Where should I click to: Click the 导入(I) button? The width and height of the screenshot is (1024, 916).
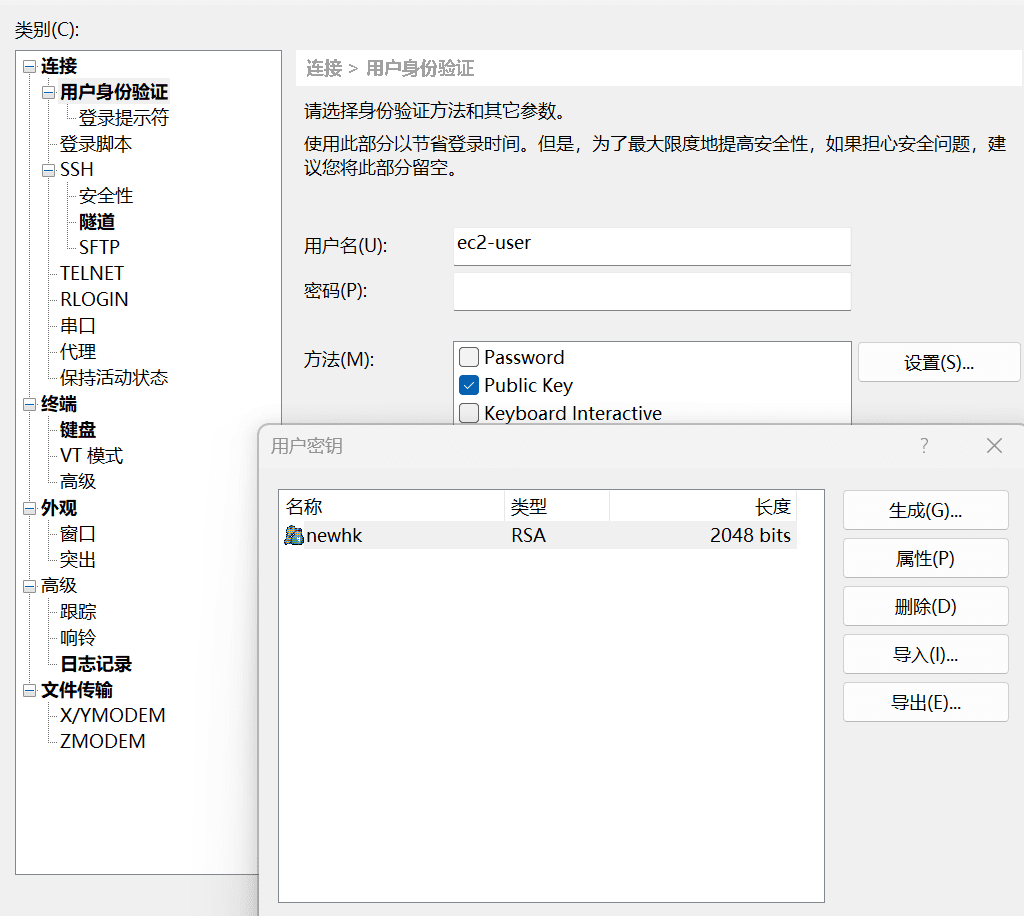click(925, 654)
